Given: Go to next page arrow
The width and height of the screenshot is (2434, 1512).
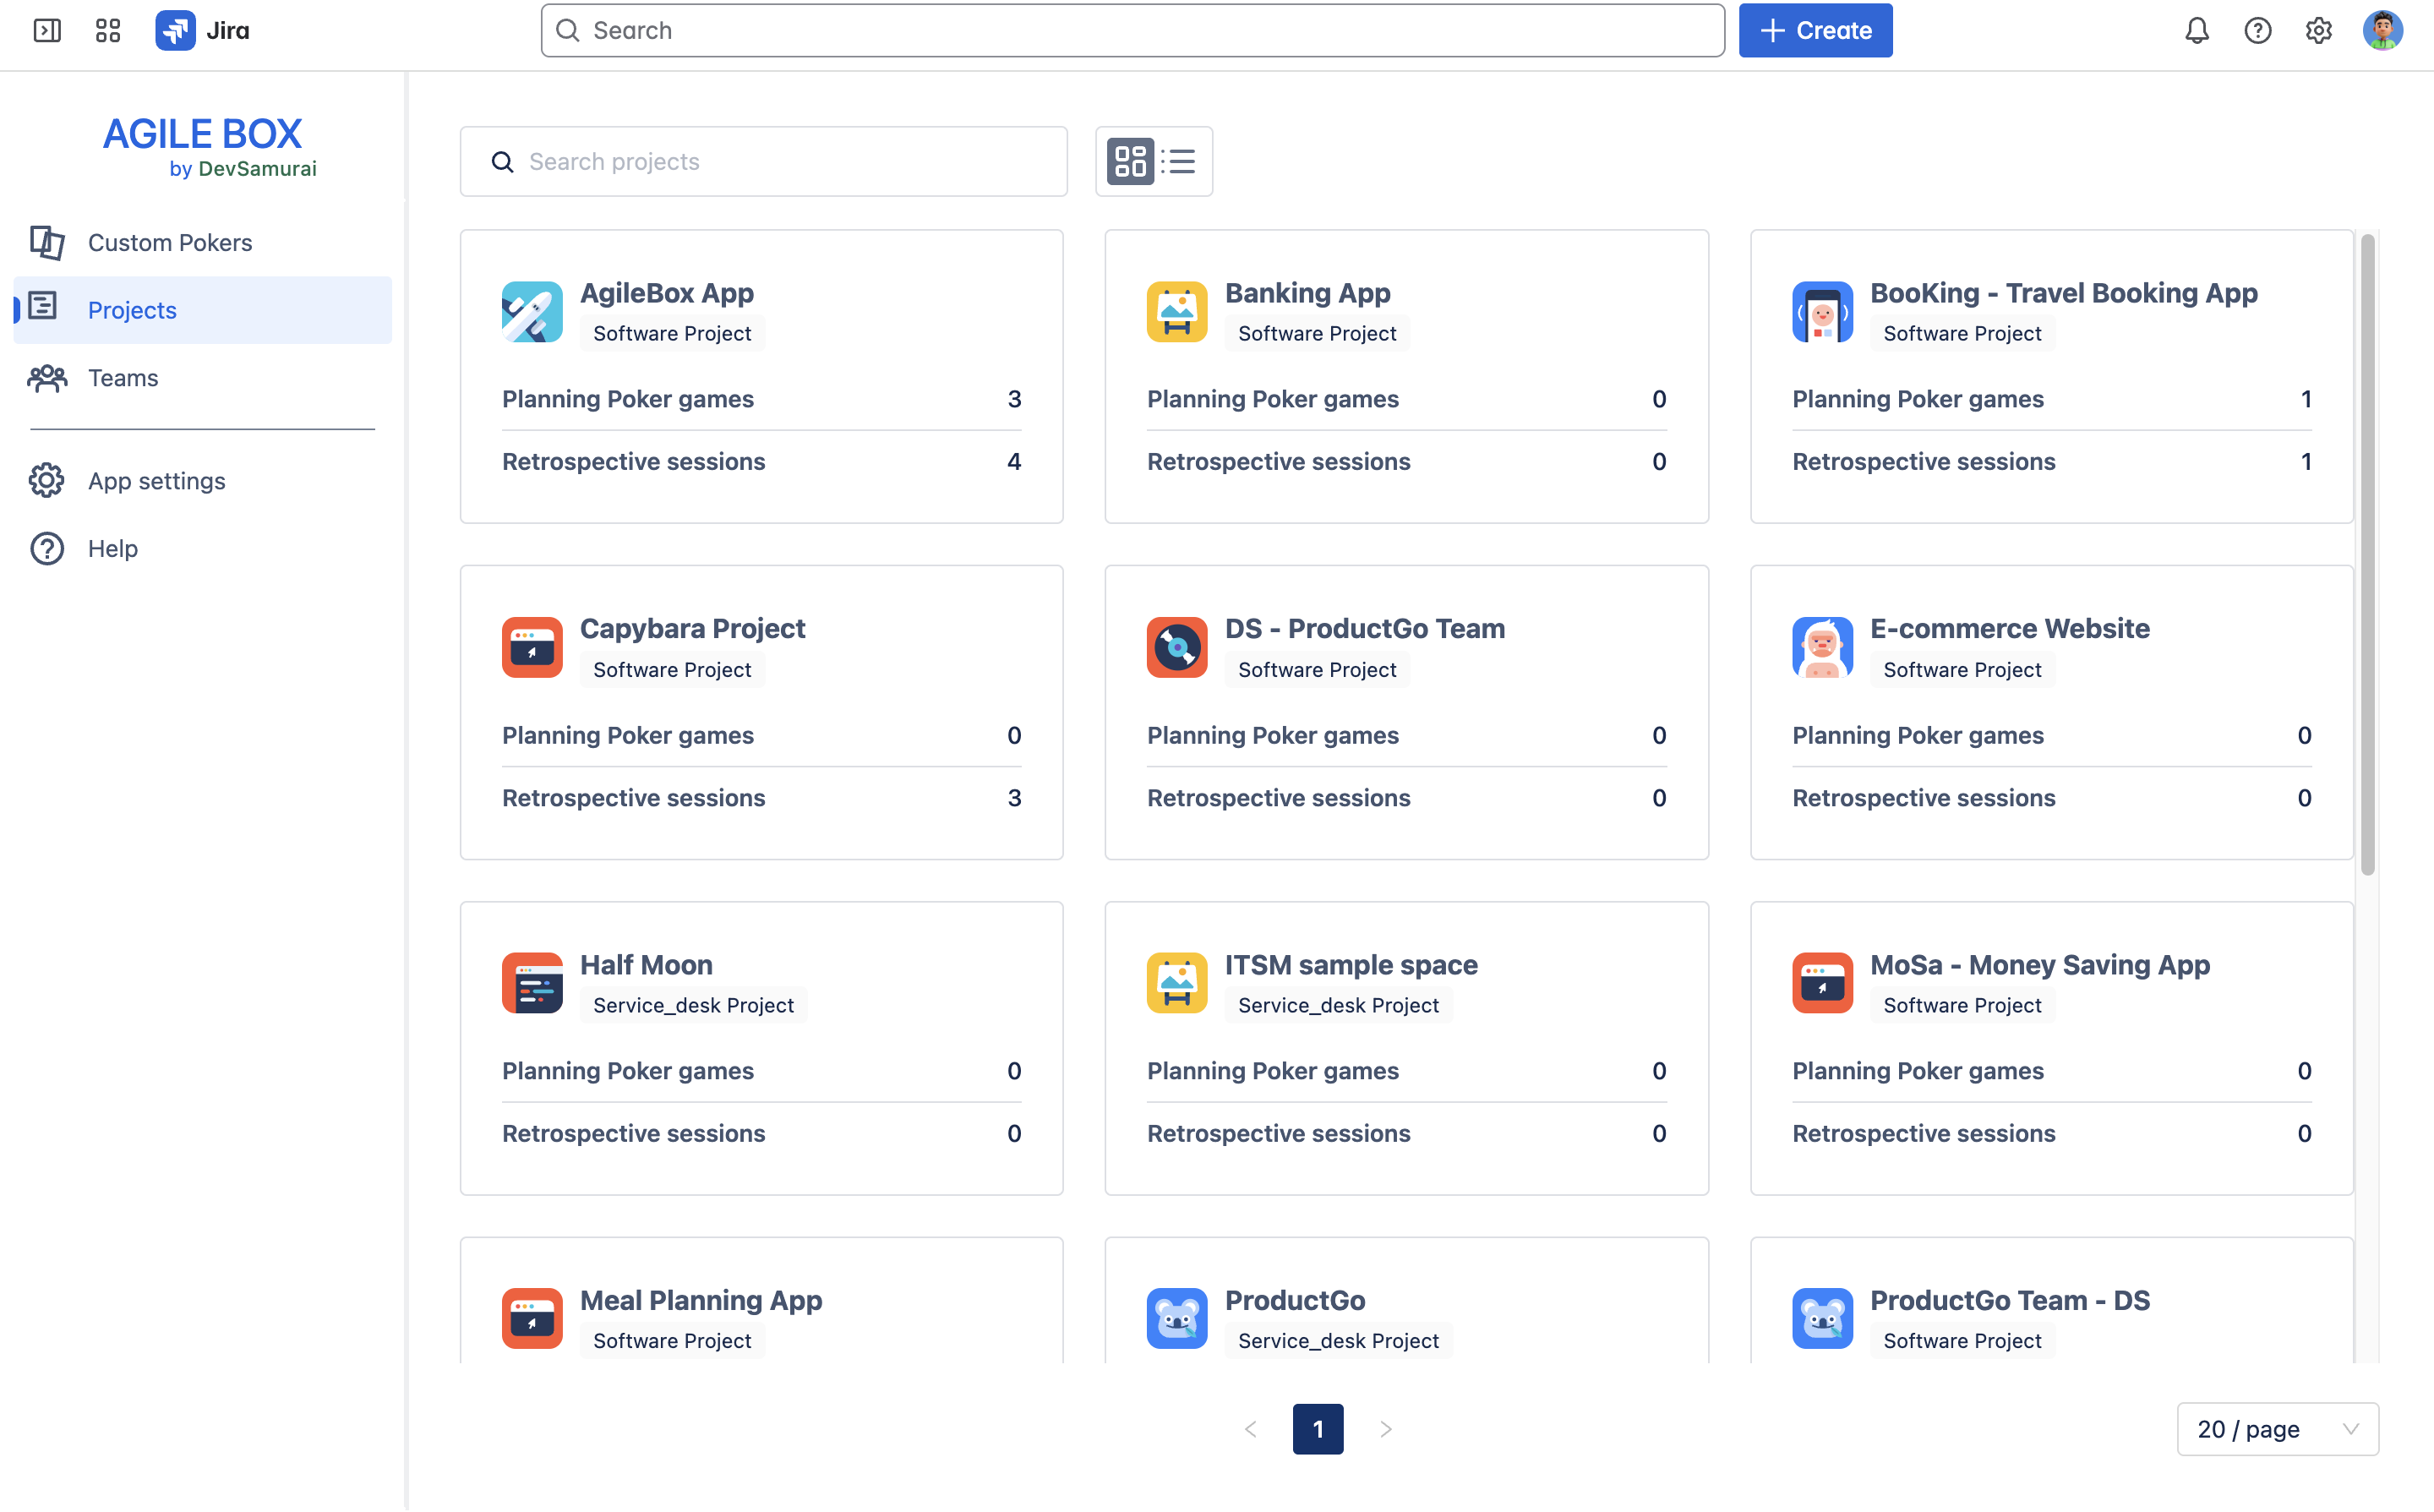Looking at the screenshot, I should (1385, 1429).
